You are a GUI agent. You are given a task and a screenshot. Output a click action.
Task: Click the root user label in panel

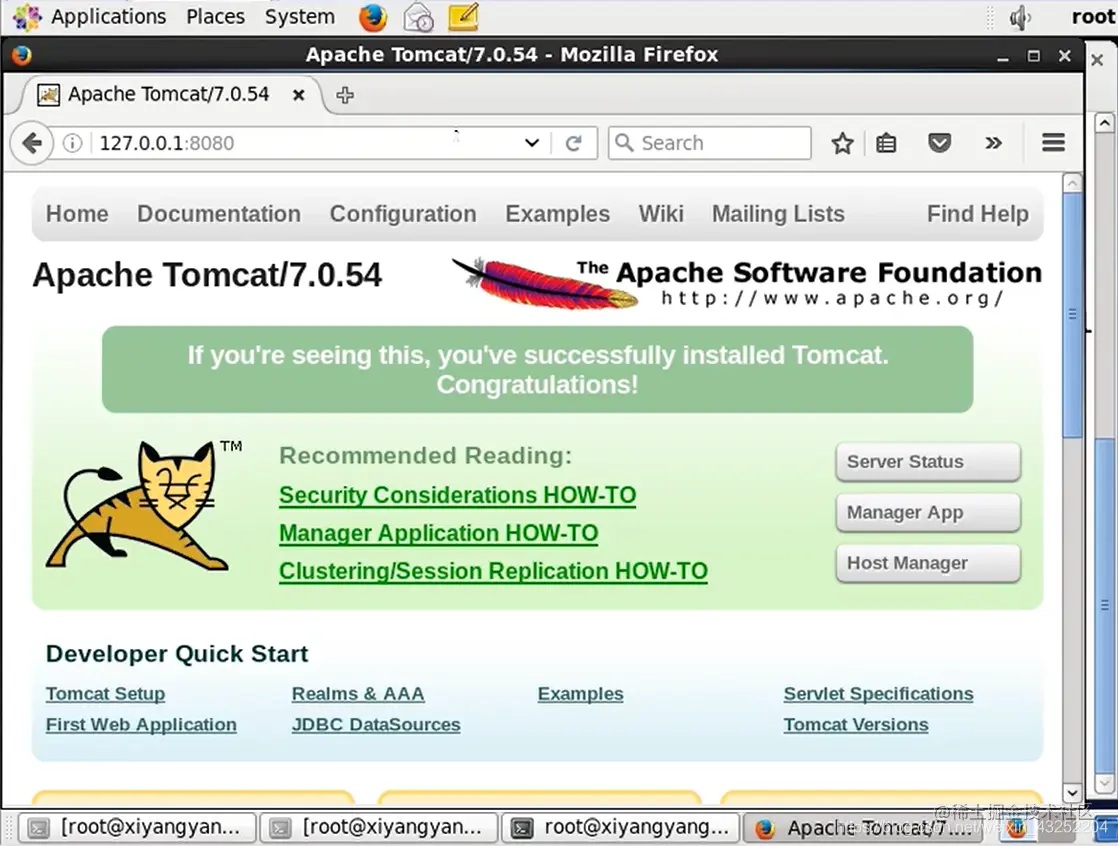pyautogui.click(x=1093, y=17)
